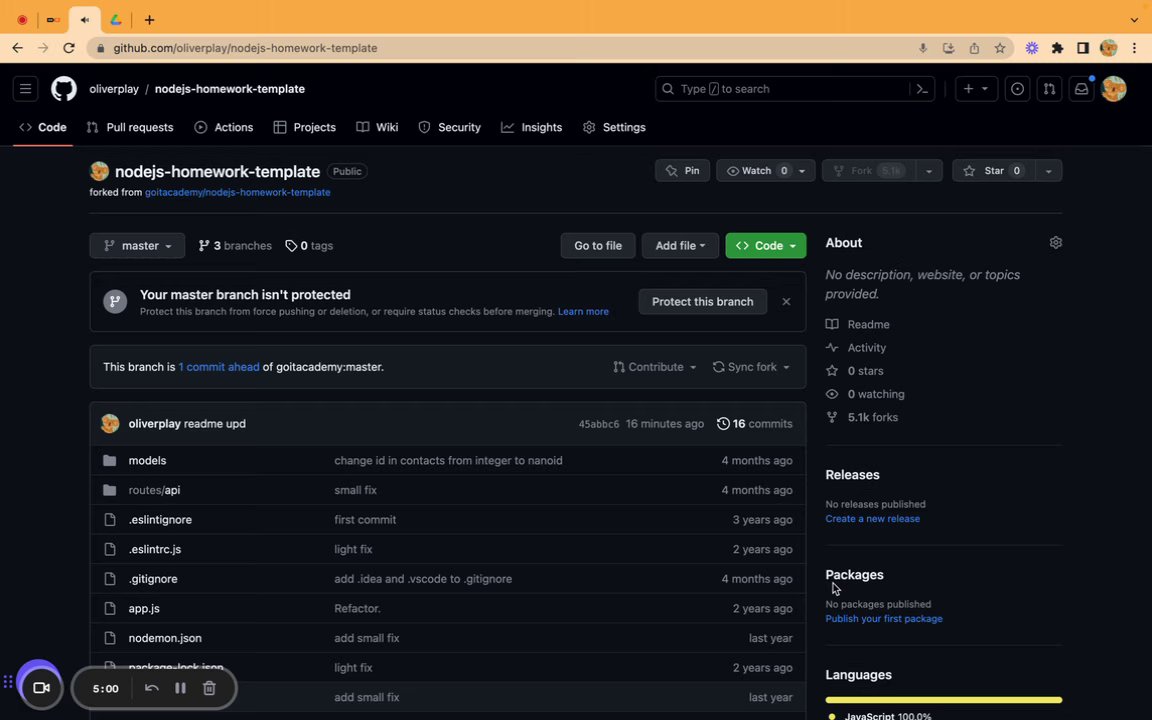Expand the Contribute dropdown
The width and height of the screenshot is (1152, 720).
(655, 367)
